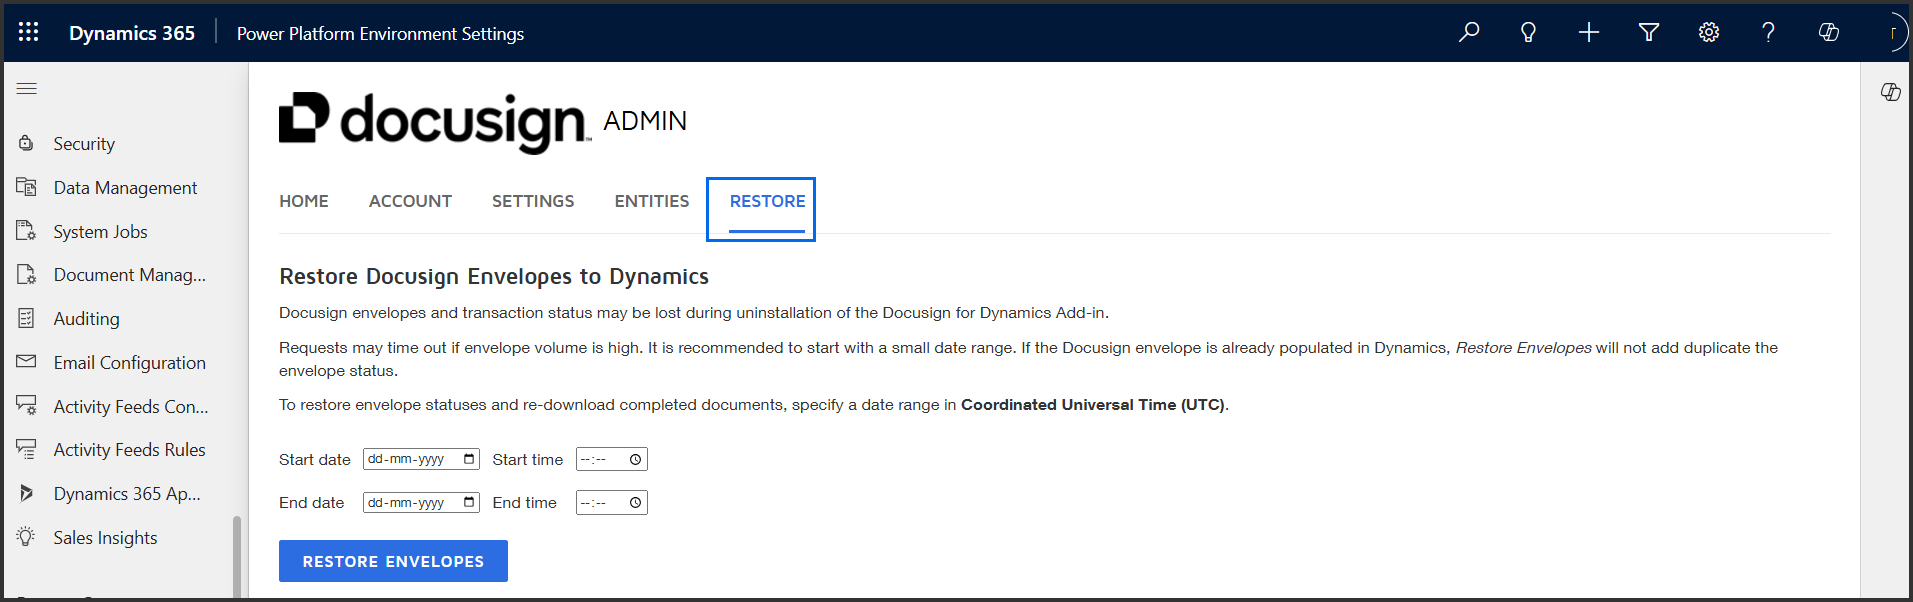The height and width of the screenshot is (602, 1913).
Task: Open the lightbulb assistant icon
Action: click(x=1528, y=32)
